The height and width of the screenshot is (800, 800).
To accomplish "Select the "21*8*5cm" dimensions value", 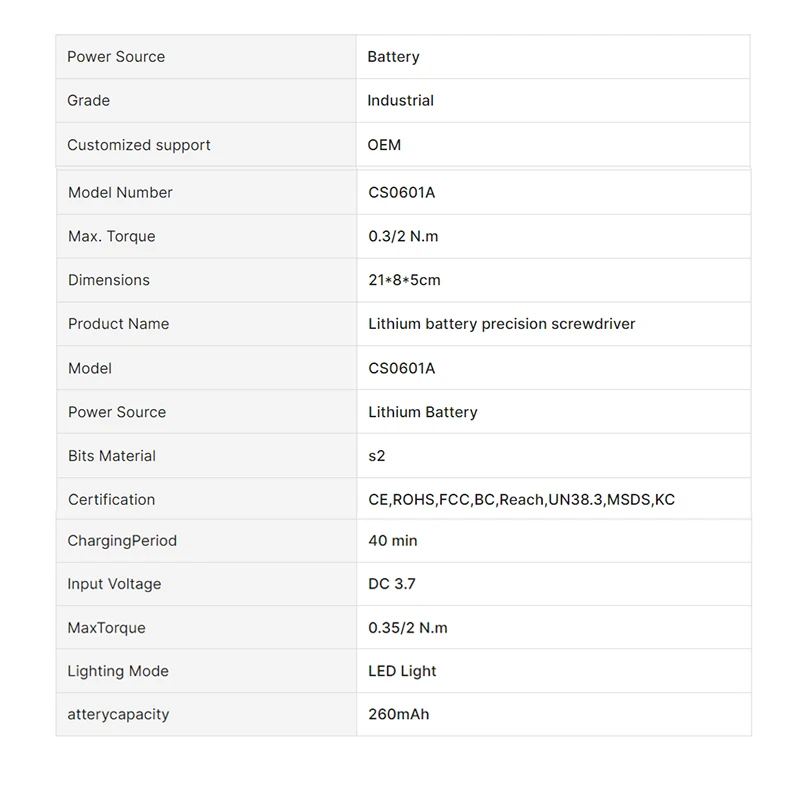I will click(404, 280).
